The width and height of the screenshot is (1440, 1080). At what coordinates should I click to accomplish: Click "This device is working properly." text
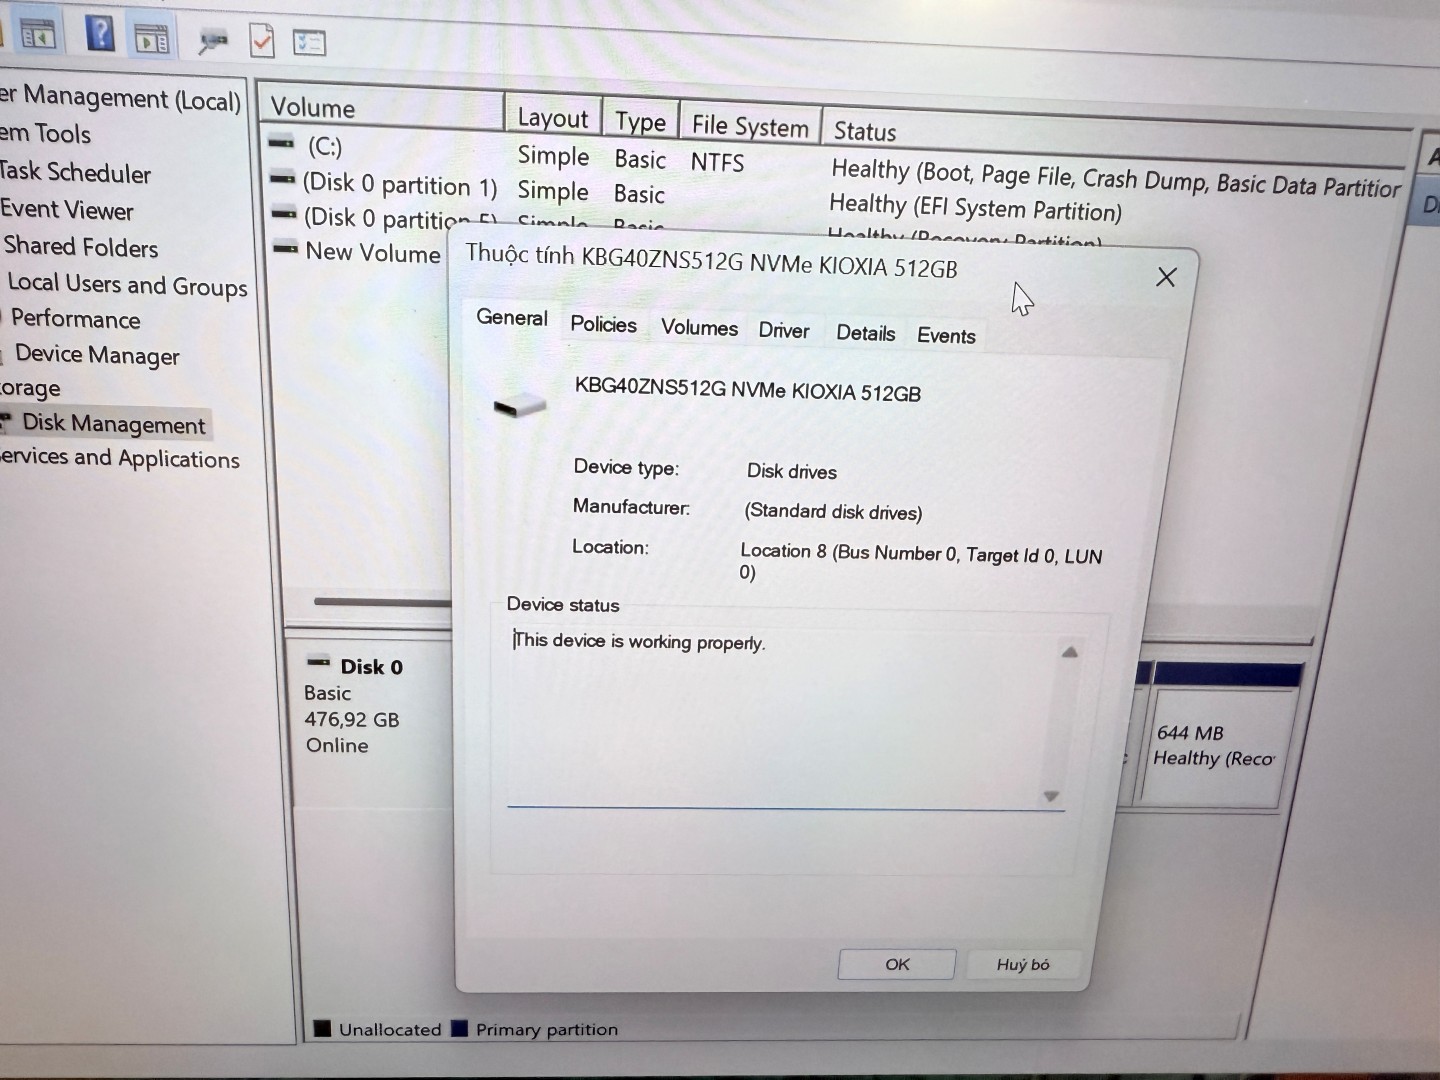click(639, 641)
